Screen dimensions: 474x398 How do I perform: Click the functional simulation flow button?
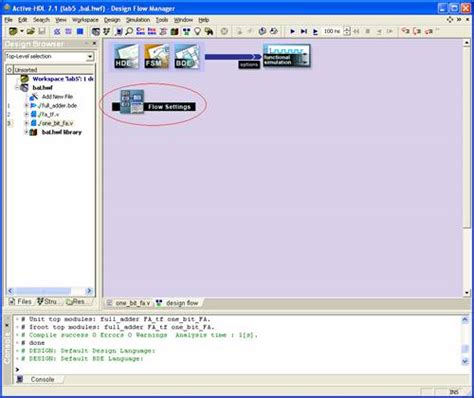(286, 56)
